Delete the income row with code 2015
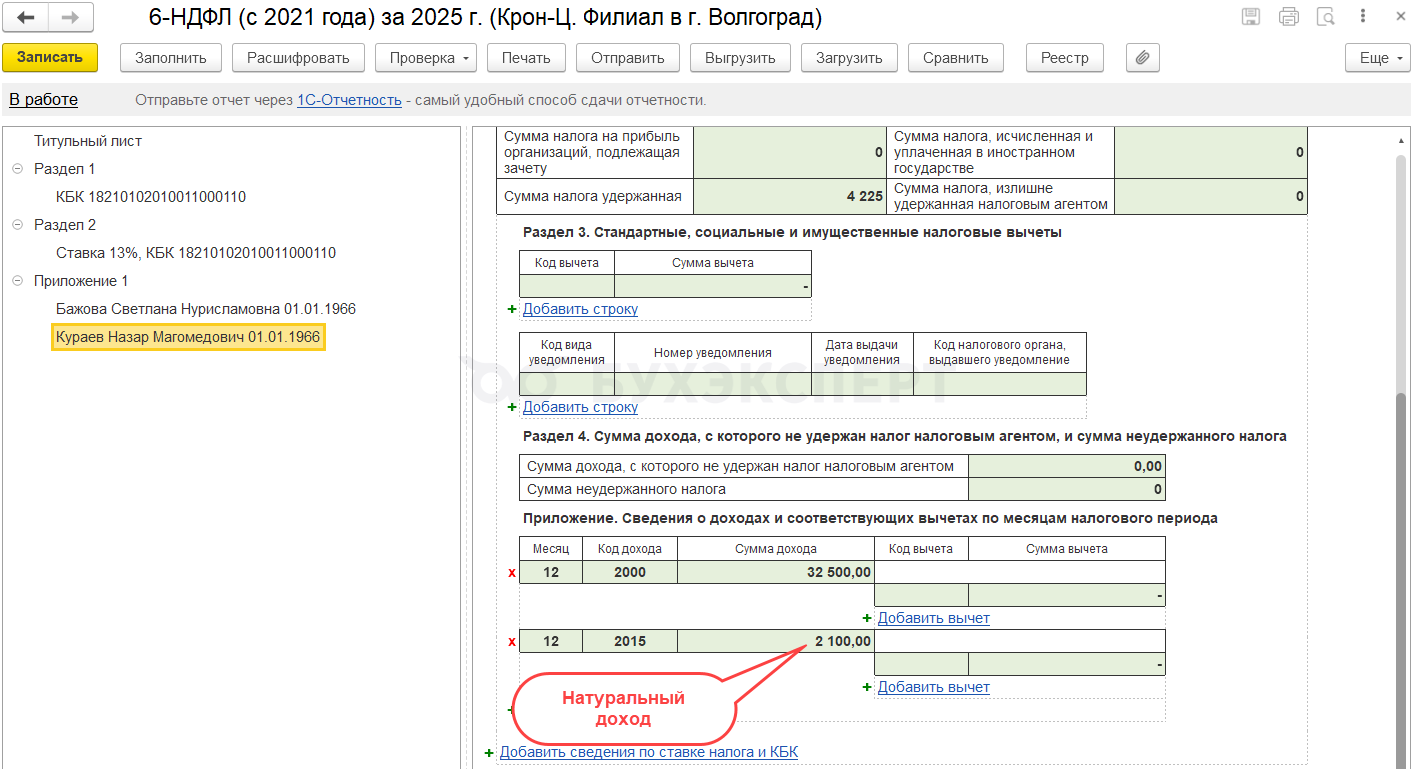The image size is (1414, 769). point(512,642)
